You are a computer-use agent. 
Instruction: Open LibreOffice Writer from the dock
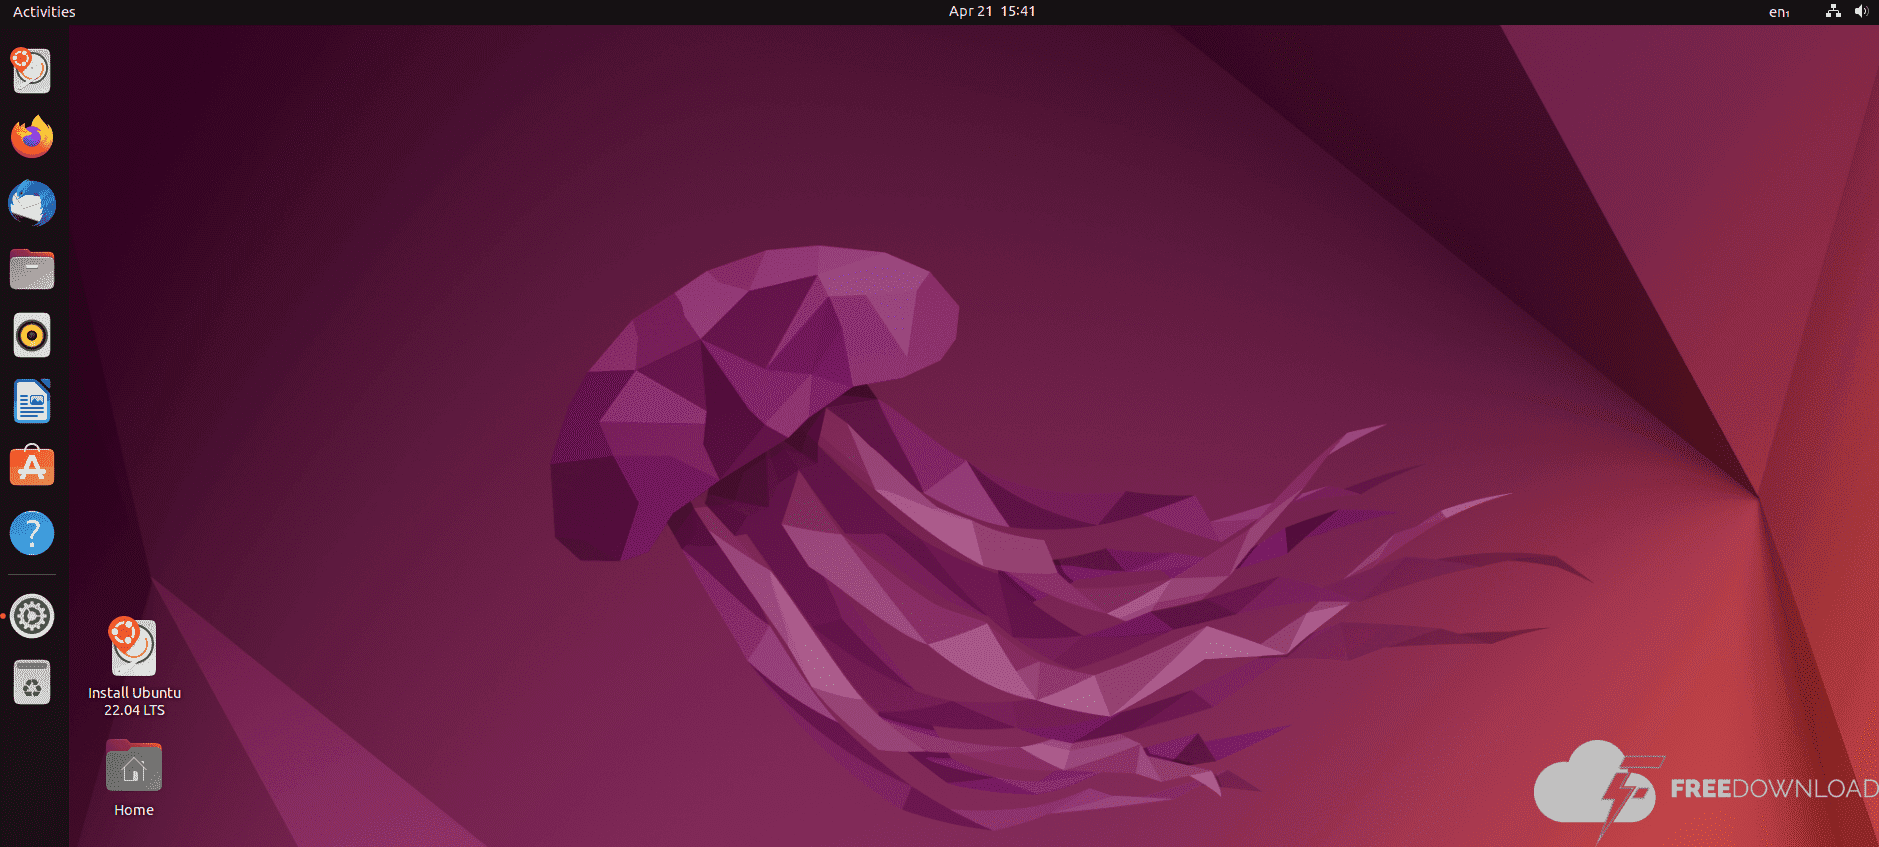pos(32,402)
